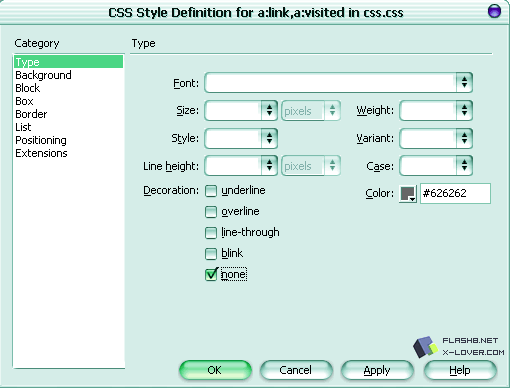Click the color hex field #626262

point(455,193)
